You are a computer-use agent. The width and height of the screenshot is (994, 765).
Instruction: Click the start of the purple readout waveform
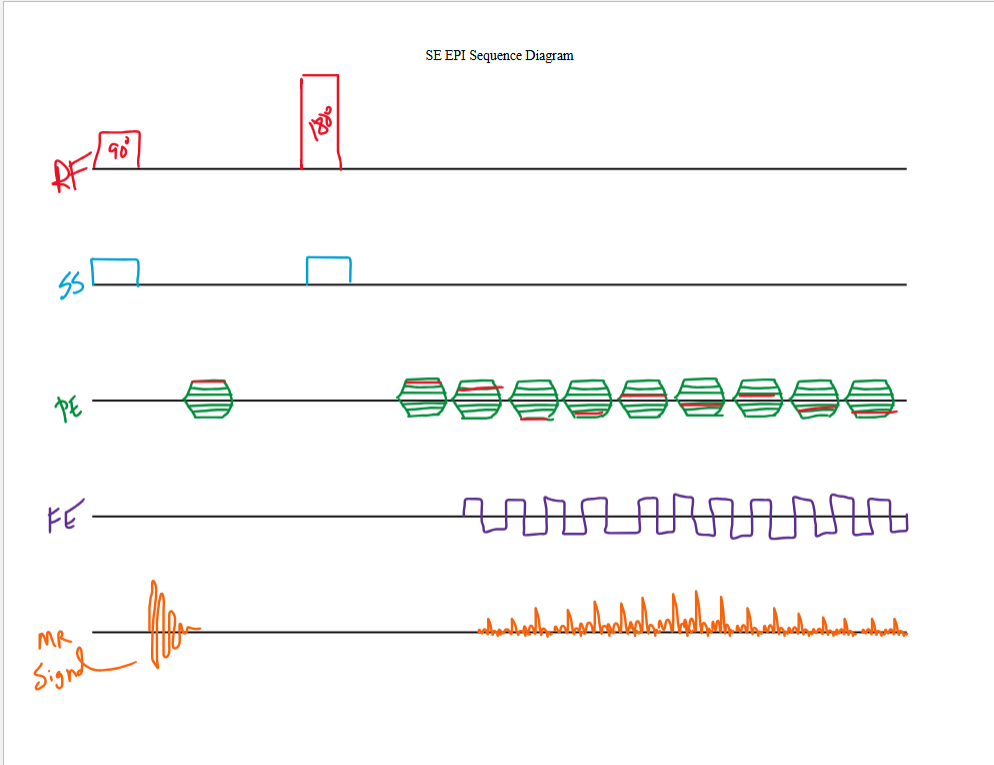pos(467,508)
